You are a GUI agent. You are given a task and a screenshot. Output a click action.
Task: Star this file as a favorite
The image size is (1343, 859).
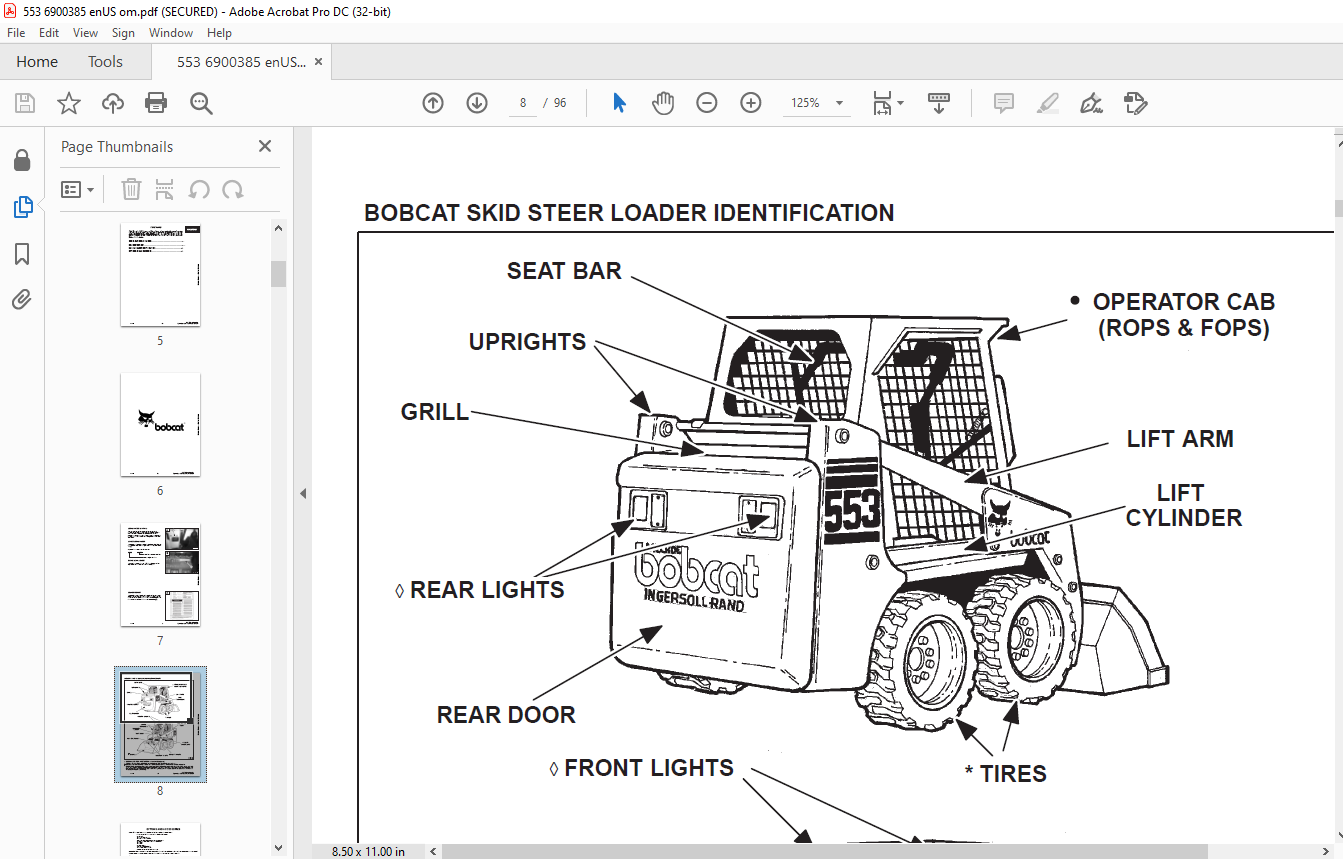click(68, 103)
